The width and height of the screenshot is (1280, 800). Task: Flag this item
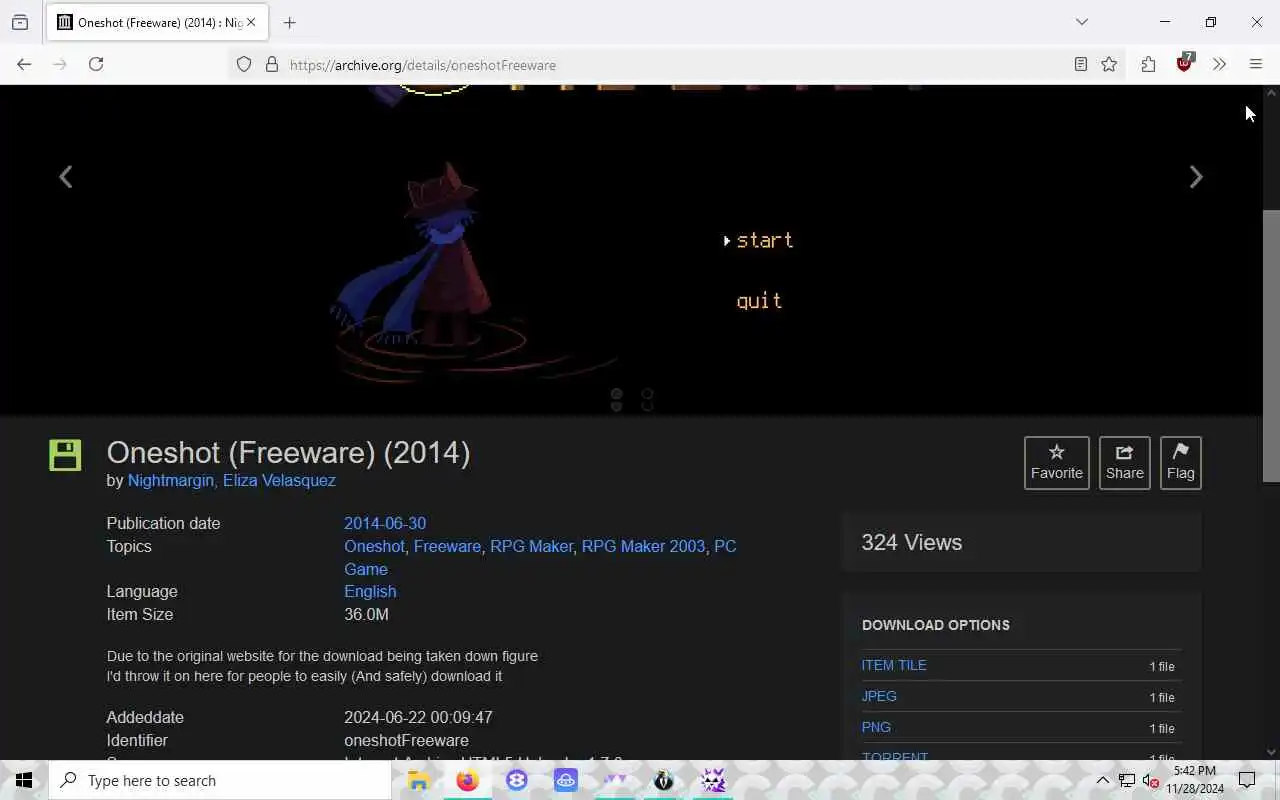click(1181, 463)
